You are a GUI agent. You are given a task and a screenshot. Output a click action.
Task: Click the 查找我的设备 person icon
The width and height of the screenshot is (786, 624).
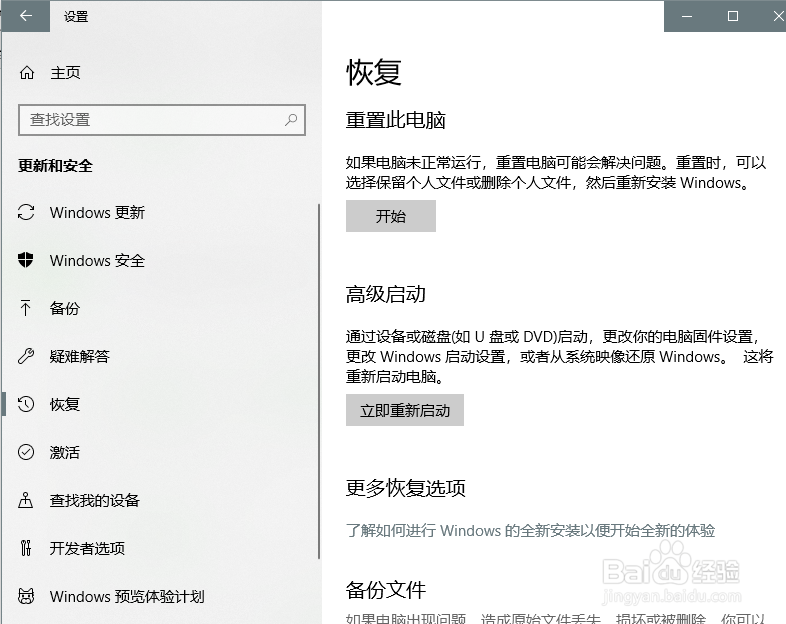pos(26,500)
